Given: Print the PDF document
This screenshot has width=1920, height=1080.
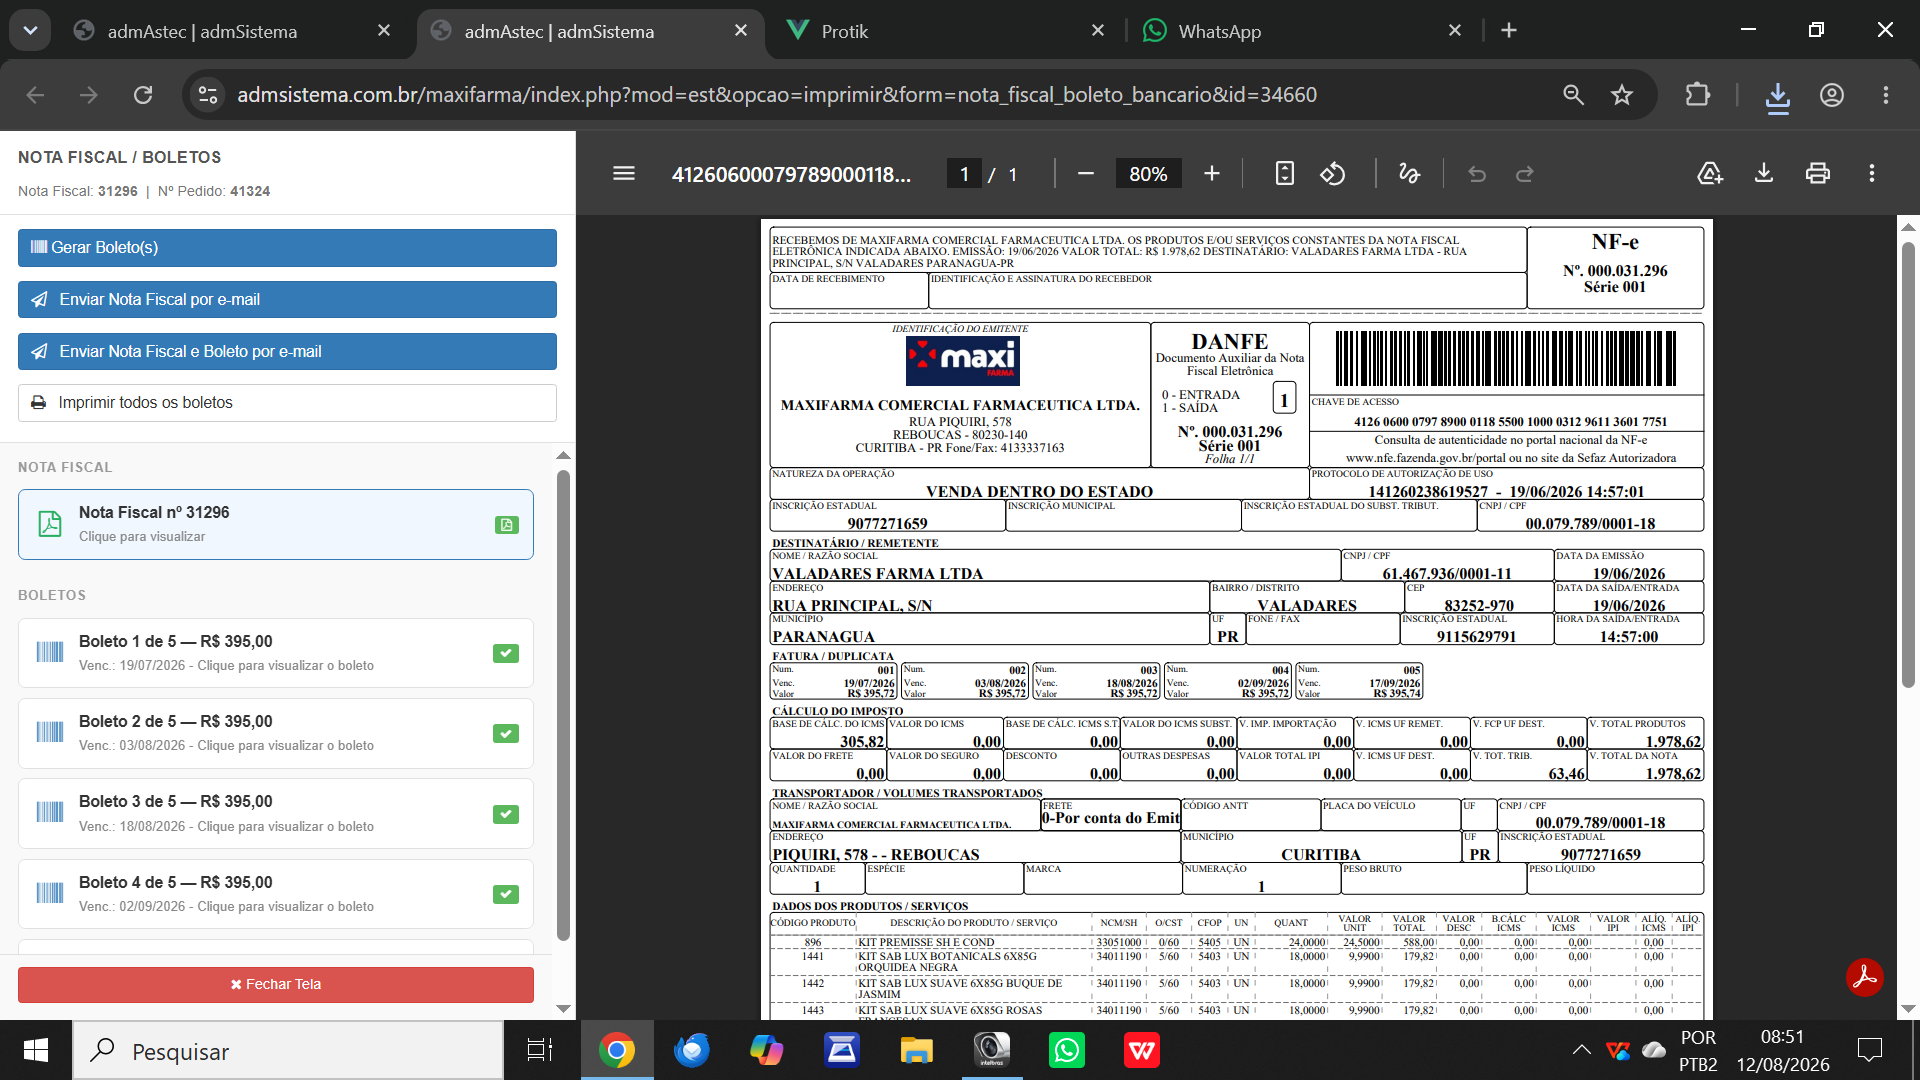Looking at the screenshot, I should click(1818, 174).
